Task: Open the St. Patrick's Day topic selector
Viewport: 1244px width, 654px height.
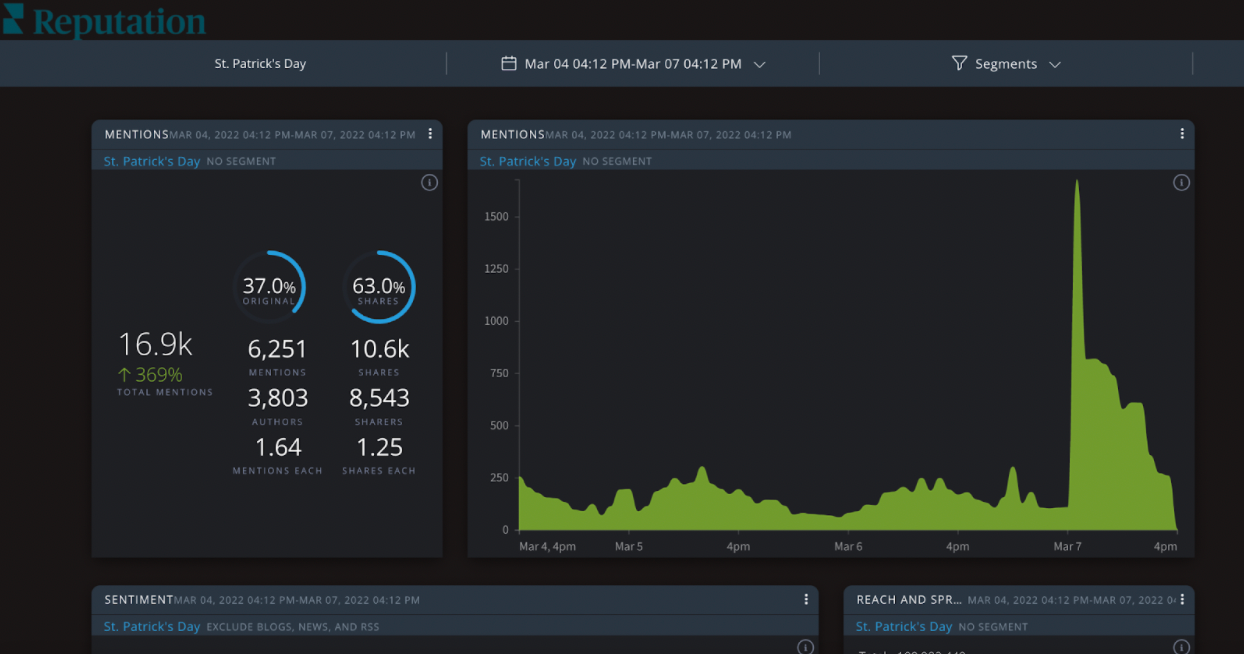Action: (260, 64)
